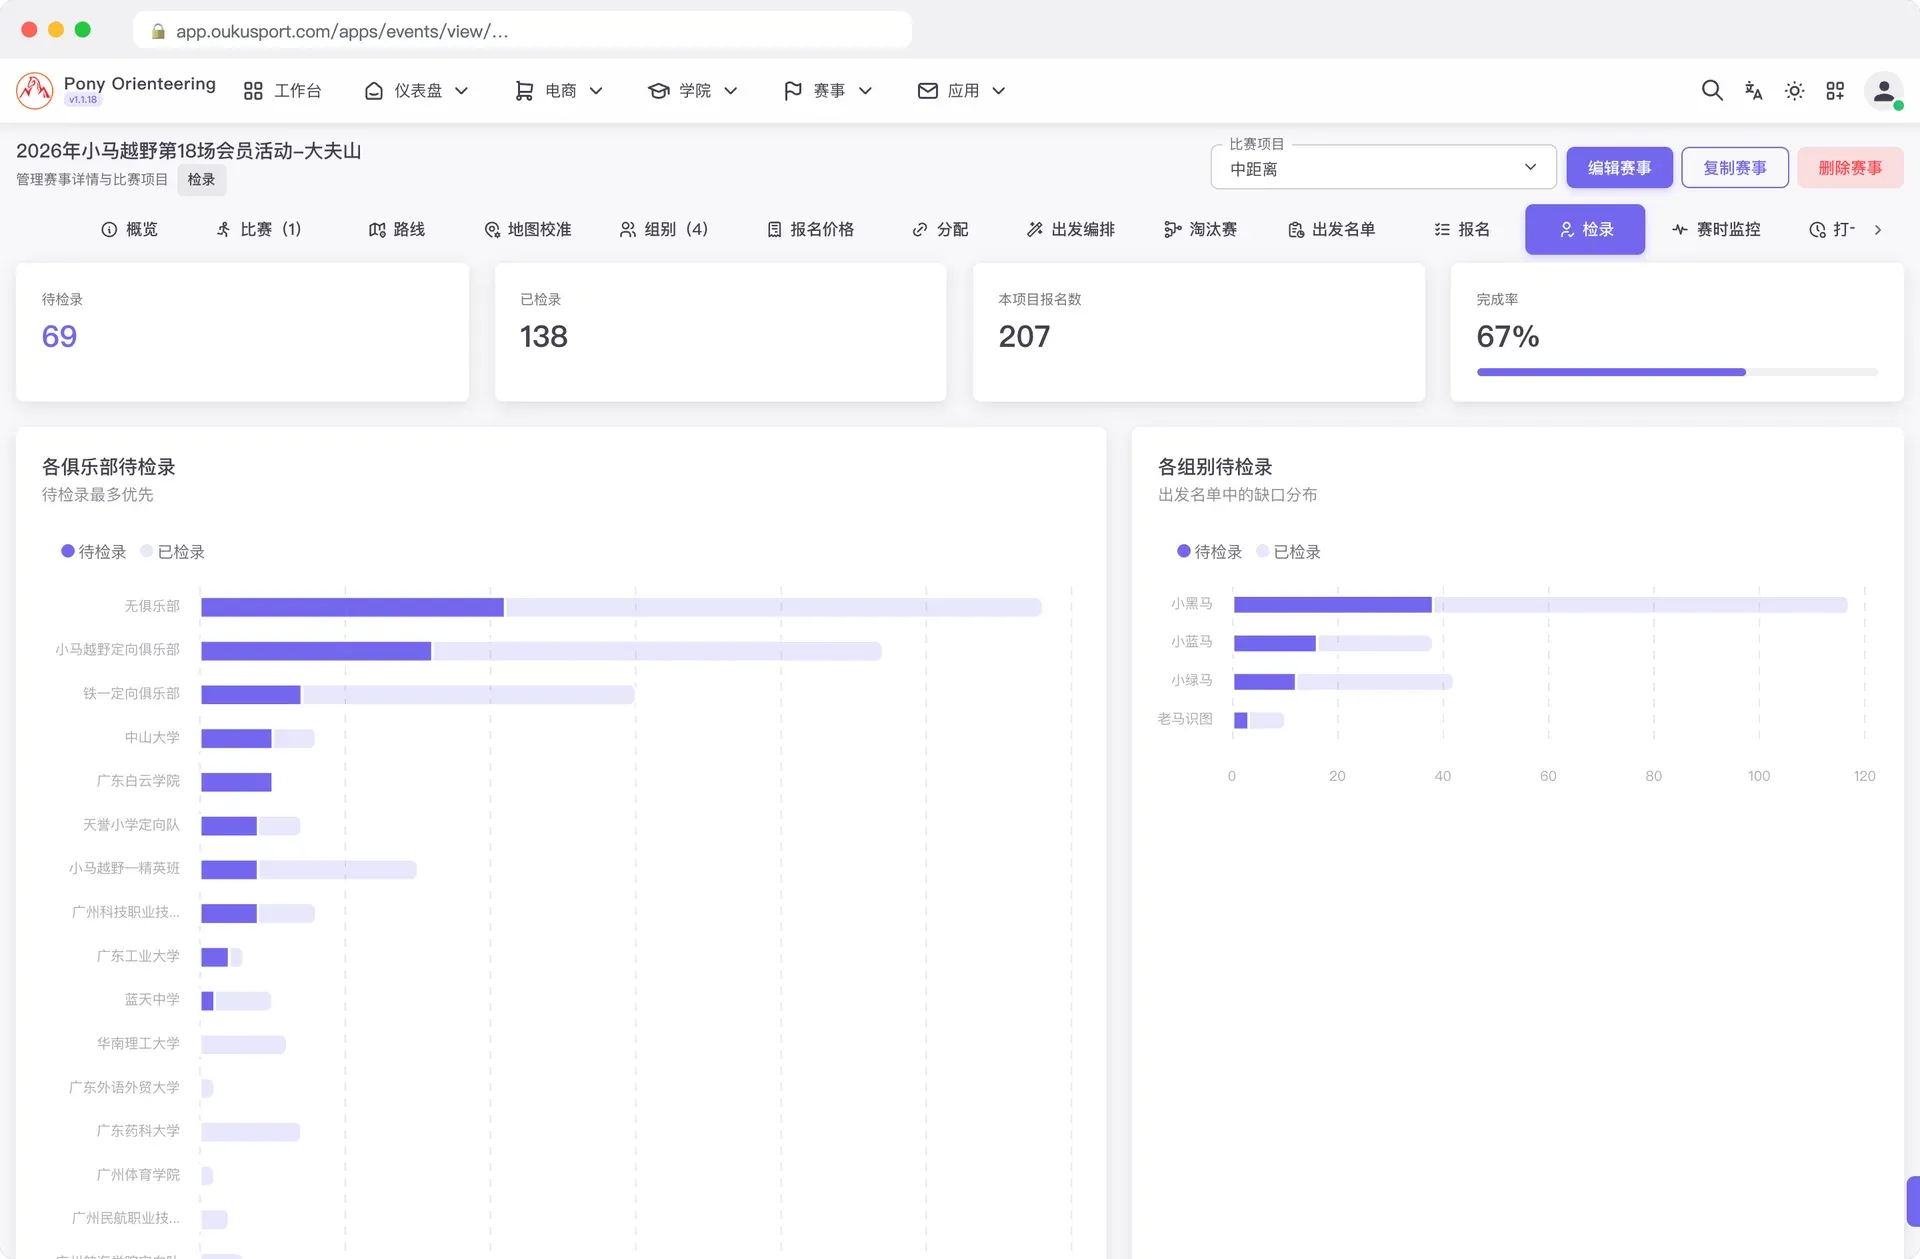
Task: Switch to the 出发编排 tab
Action: [x=1070, y=230]
